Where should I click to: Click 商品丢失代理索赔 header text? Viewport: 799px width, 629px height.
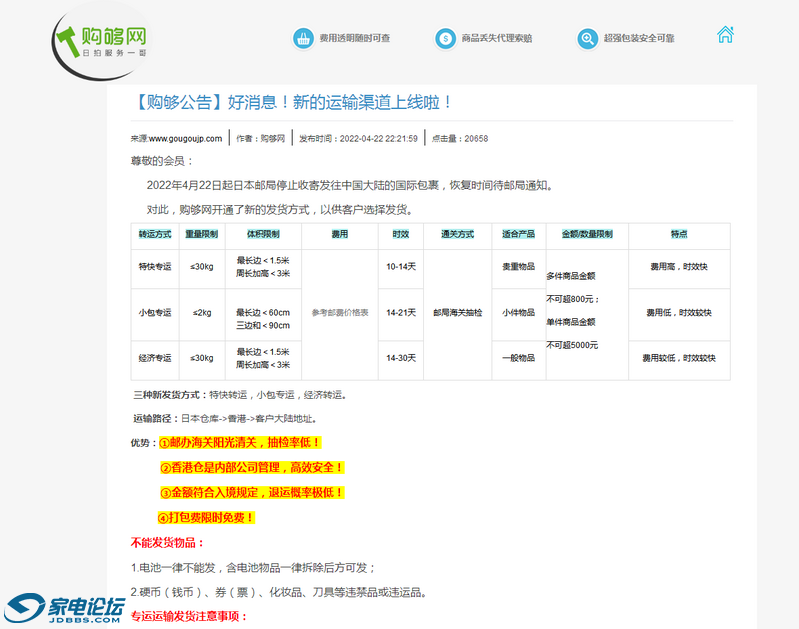[x=496, y=38]
